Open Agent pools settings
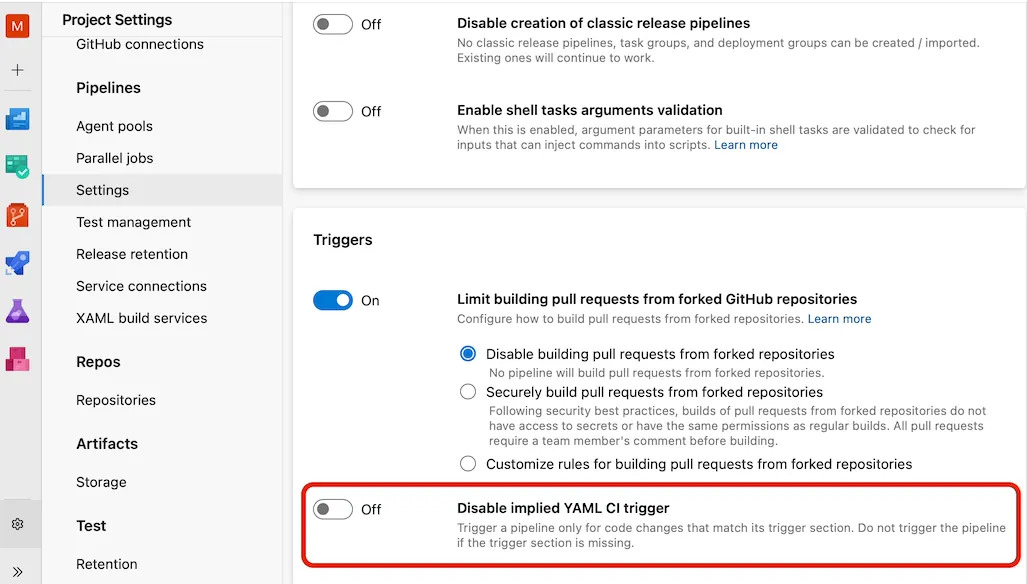Screen dimensions: 1027x584 coord(113,126)
